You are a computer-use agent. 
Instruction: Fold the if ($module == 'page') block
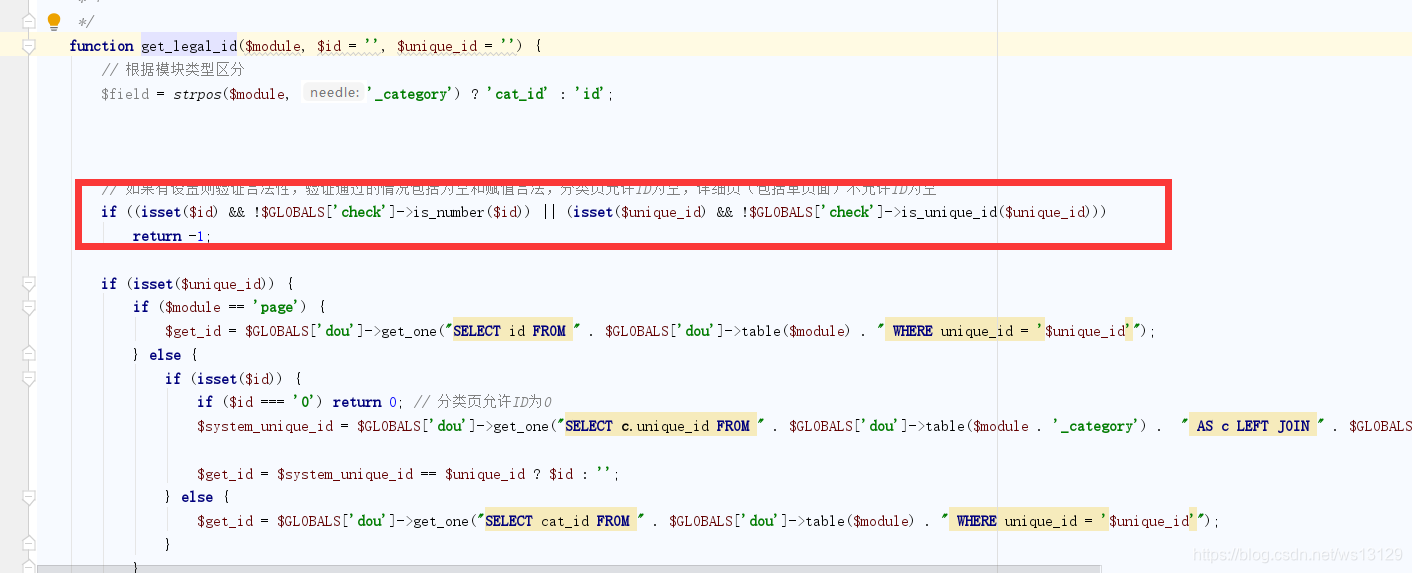point(29,307)
